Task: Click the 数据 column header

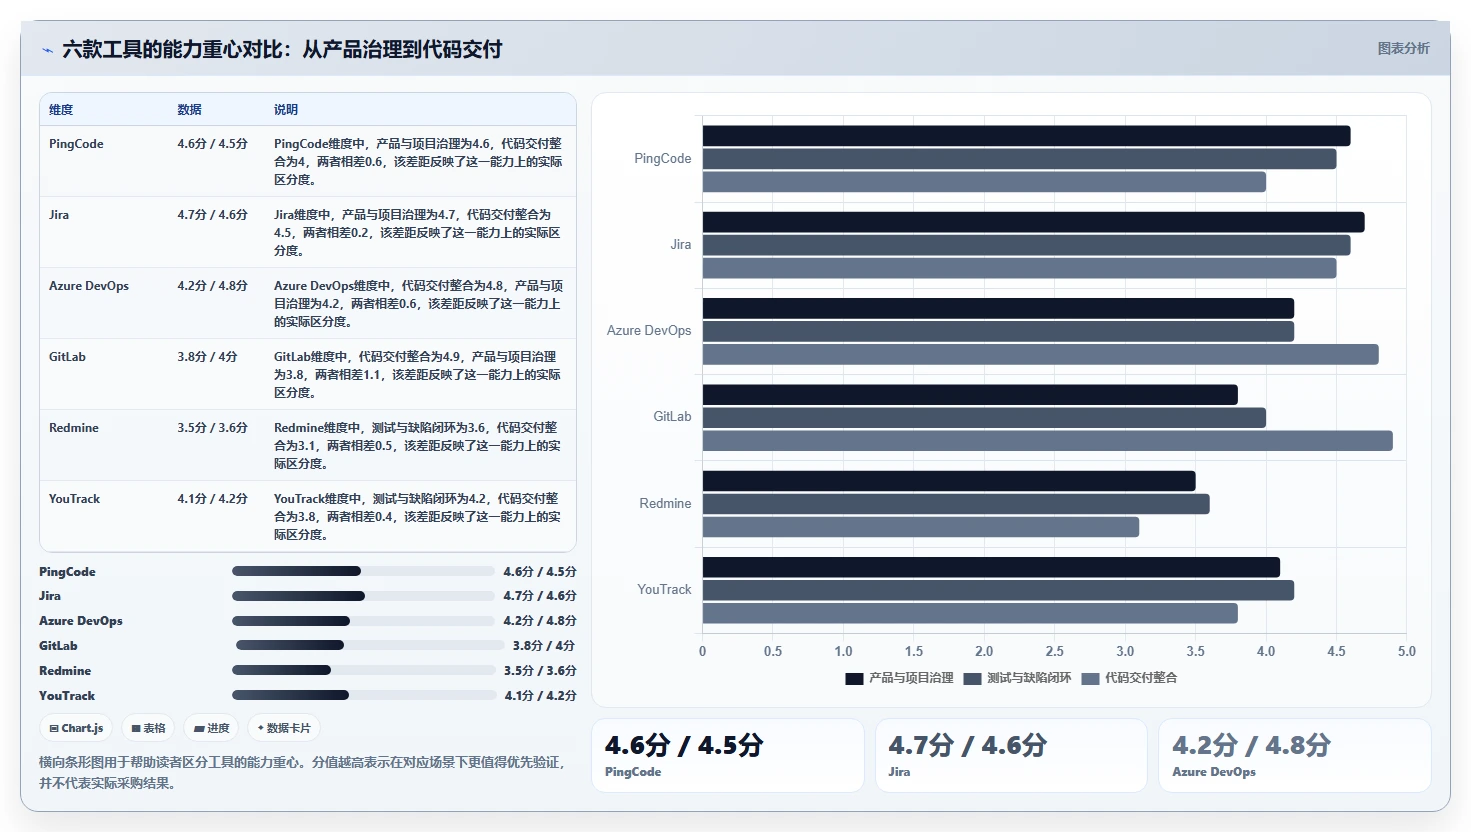Action: 190,110
